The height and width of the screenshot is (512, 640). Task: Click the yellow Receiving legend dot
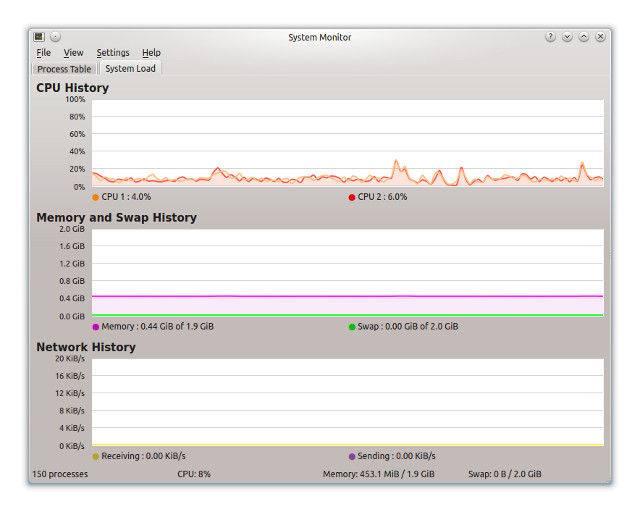click(95, 456)
